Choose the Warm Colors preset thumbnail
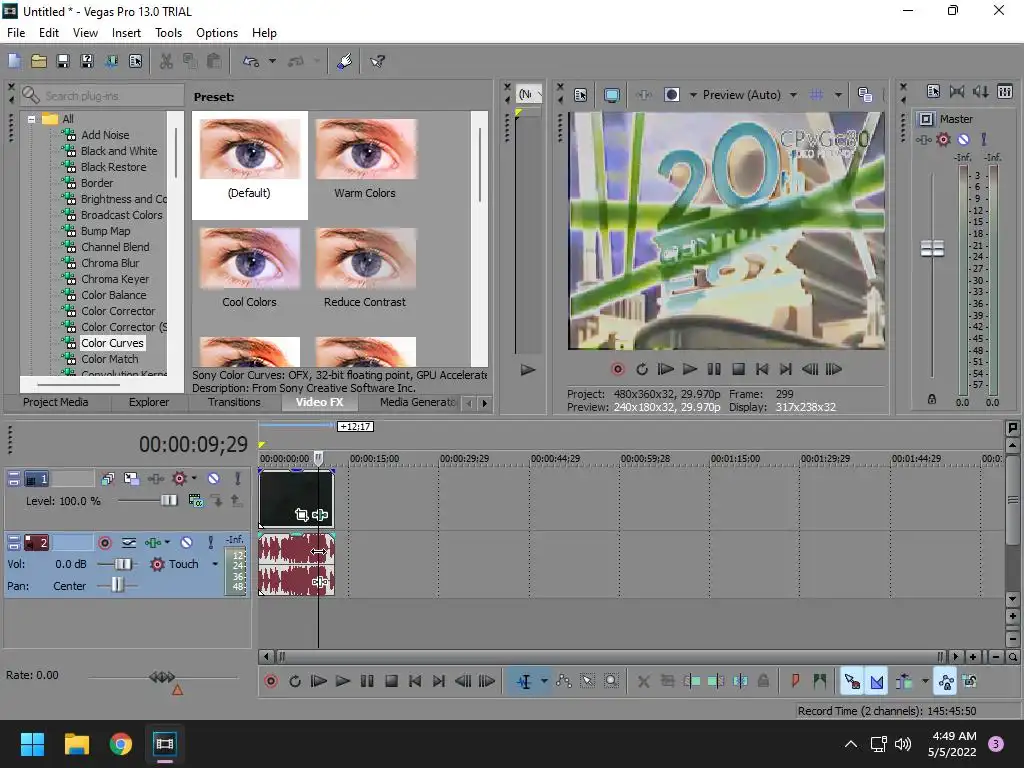Screen dimensions: 1024x768 coord(366,150)
